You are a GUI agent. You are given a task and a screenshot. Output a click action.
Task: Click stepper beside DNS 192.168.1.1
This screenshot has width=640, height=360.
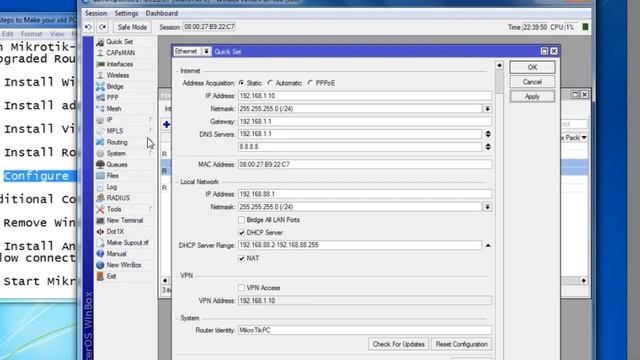click(488, 134)
